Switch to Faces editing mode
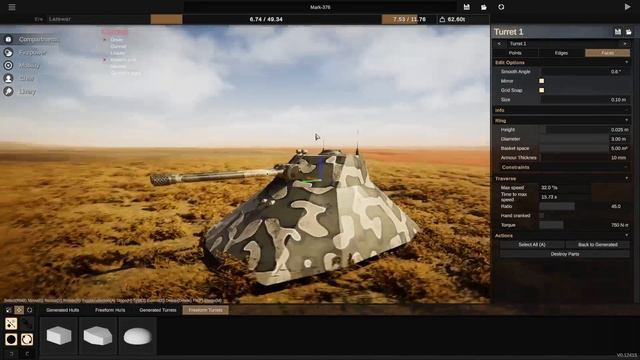This screenshot has width=640, height=360. pyautogui.click(x=607, y=53)
